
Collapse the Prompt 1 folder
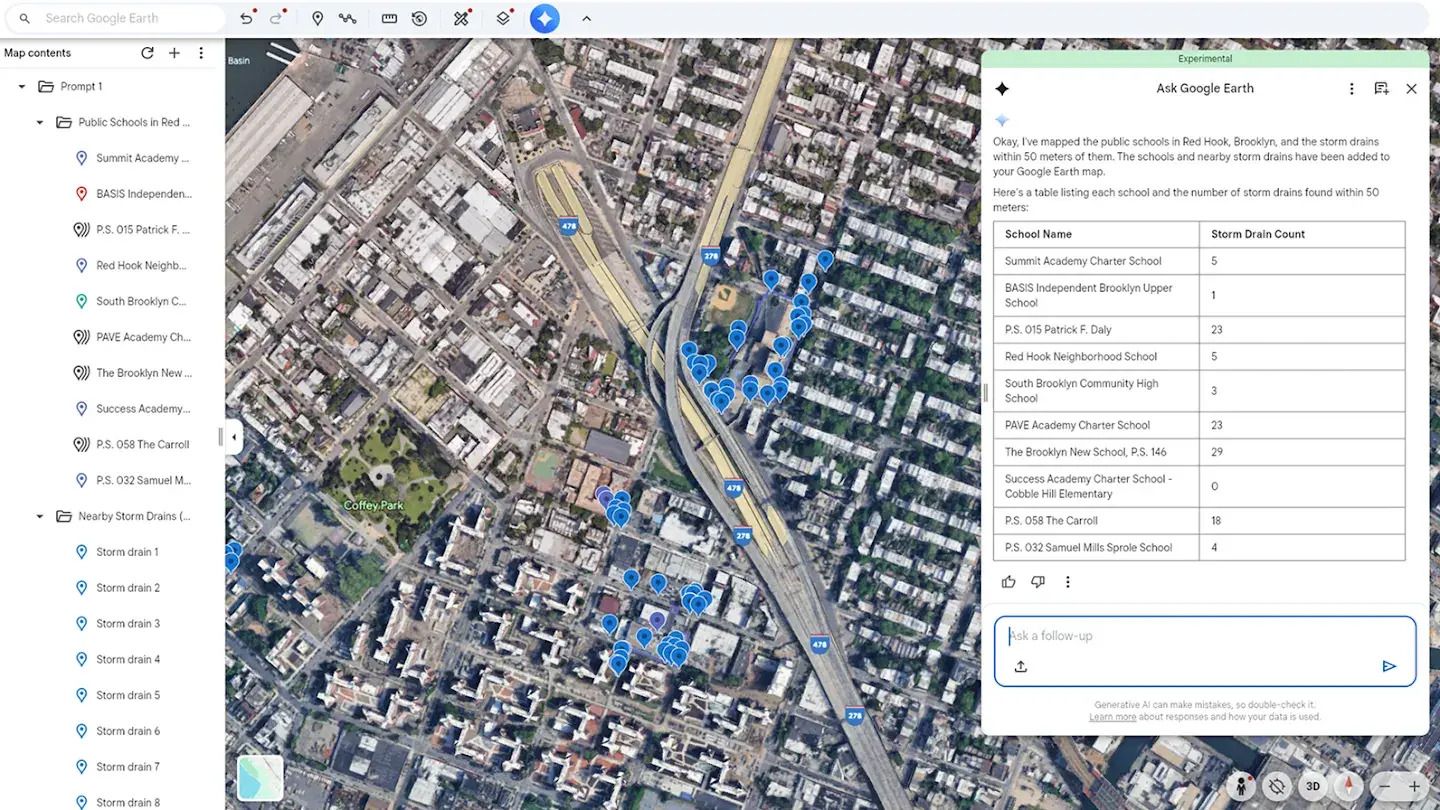[22, 87]
